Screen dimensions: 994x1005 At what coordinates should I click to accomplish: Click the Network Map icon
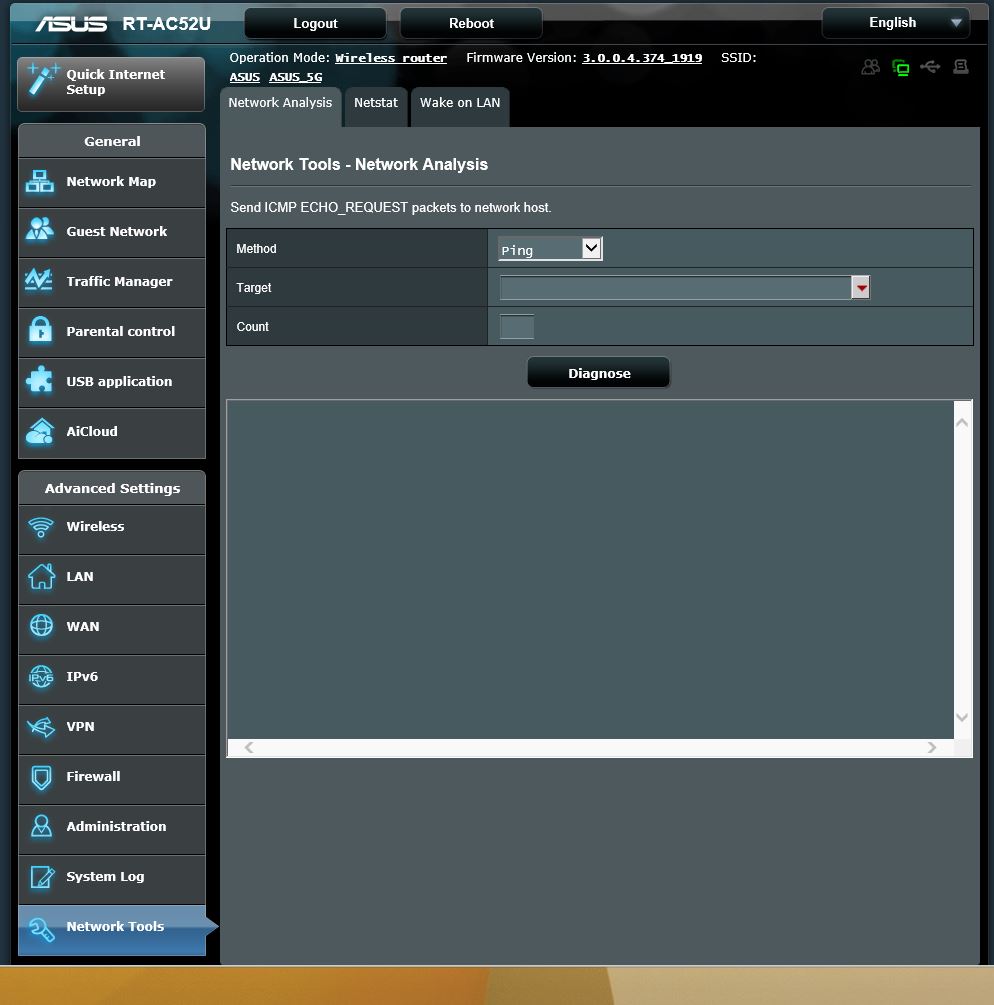(x=40, y=181)
